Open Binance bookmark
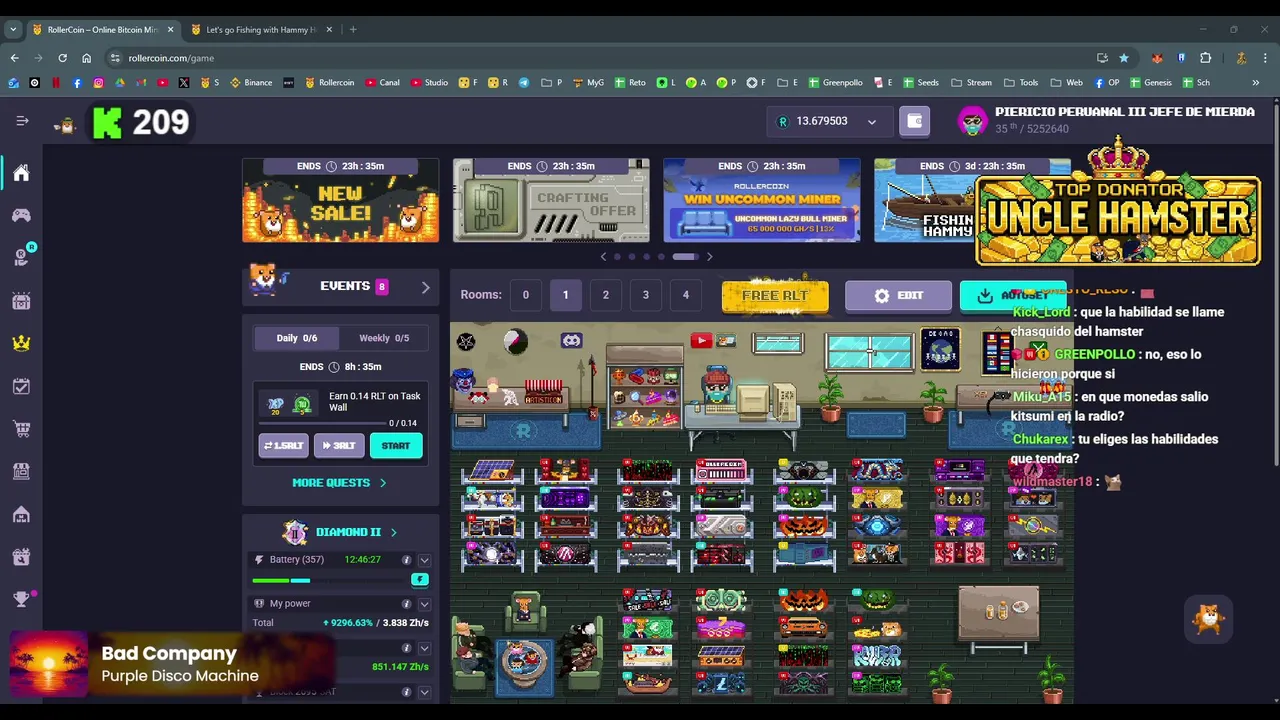Screen dimensions: 1280x720 (251, 83)
